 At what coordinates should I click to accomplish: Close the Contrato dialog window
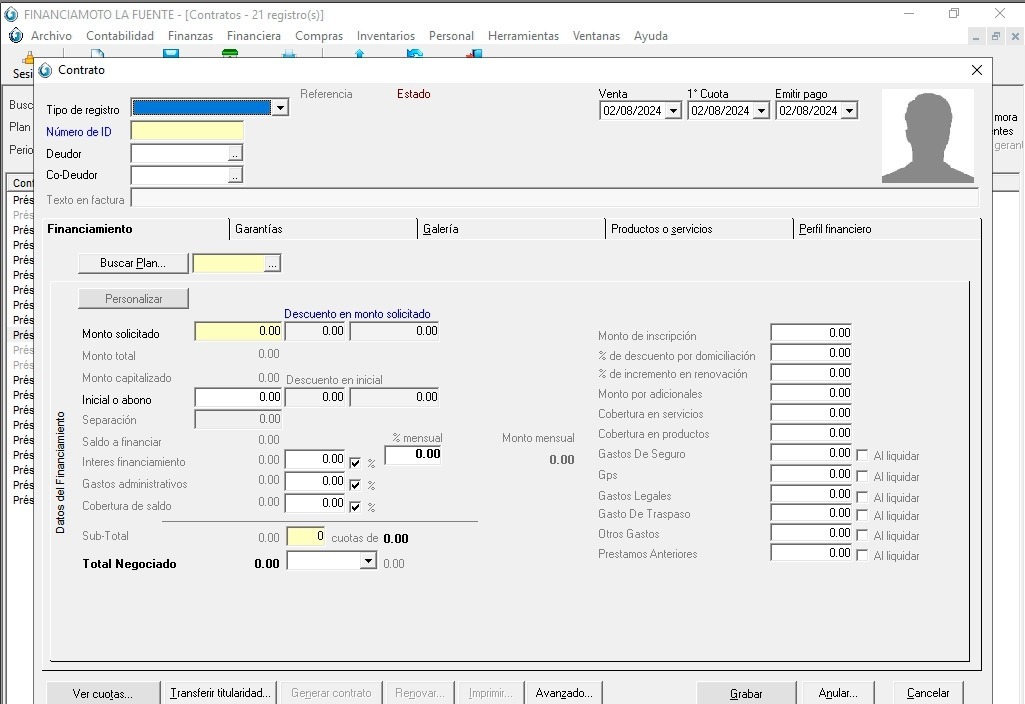coord(977,70)
